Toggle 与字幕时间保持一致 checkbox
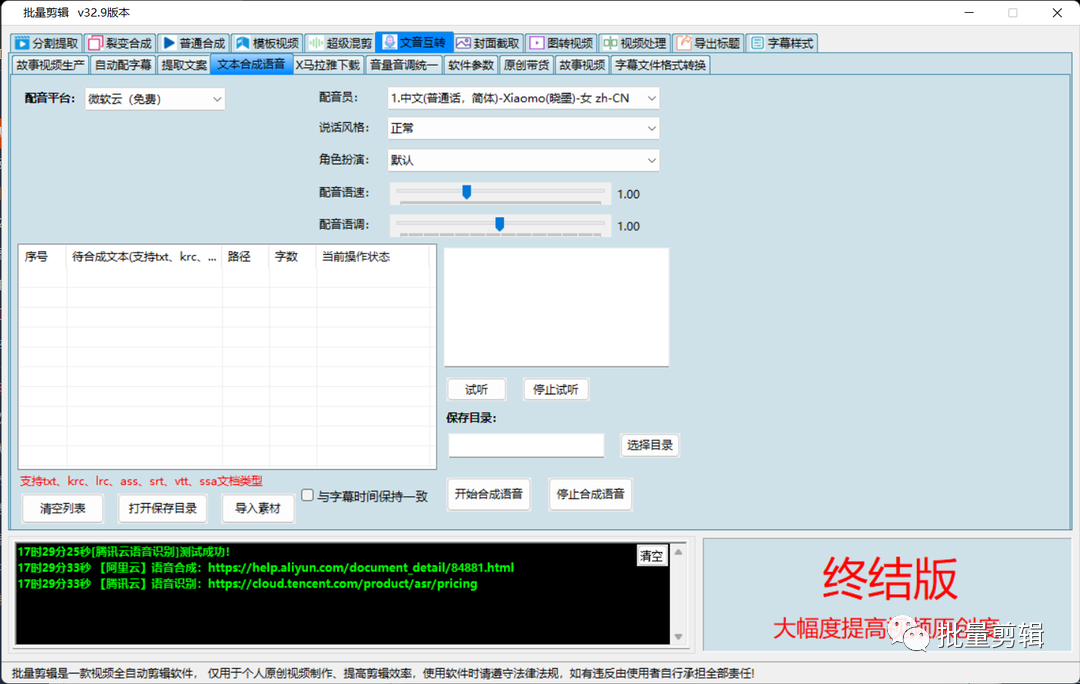The width and height of the screenshot is (1080, 684). pyautogui.click(x=307, y=495)
